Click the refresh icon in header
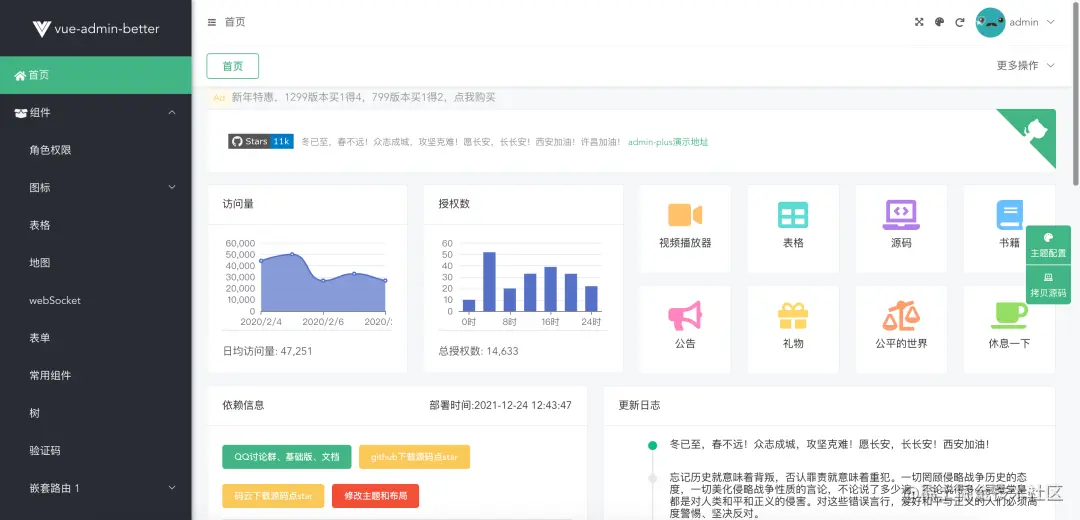 click(x=959, y=22)
